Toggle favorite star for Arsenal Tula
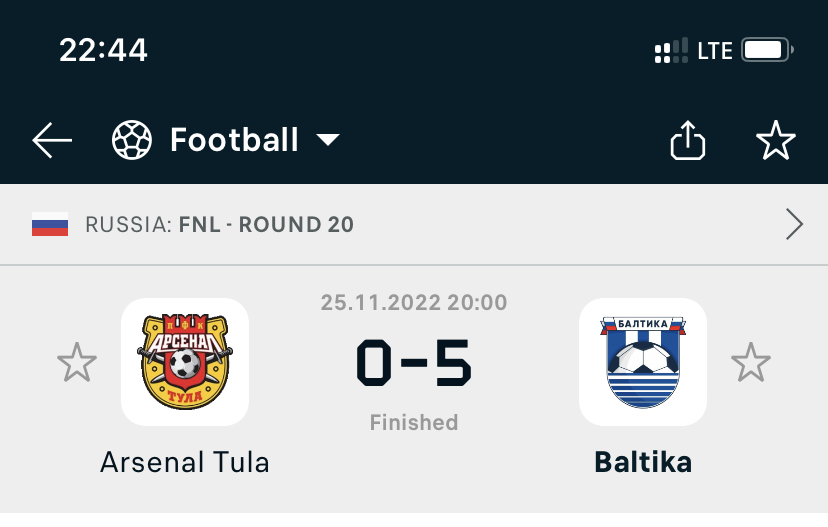Screen dimensions: 828x527 click(76, 362)
